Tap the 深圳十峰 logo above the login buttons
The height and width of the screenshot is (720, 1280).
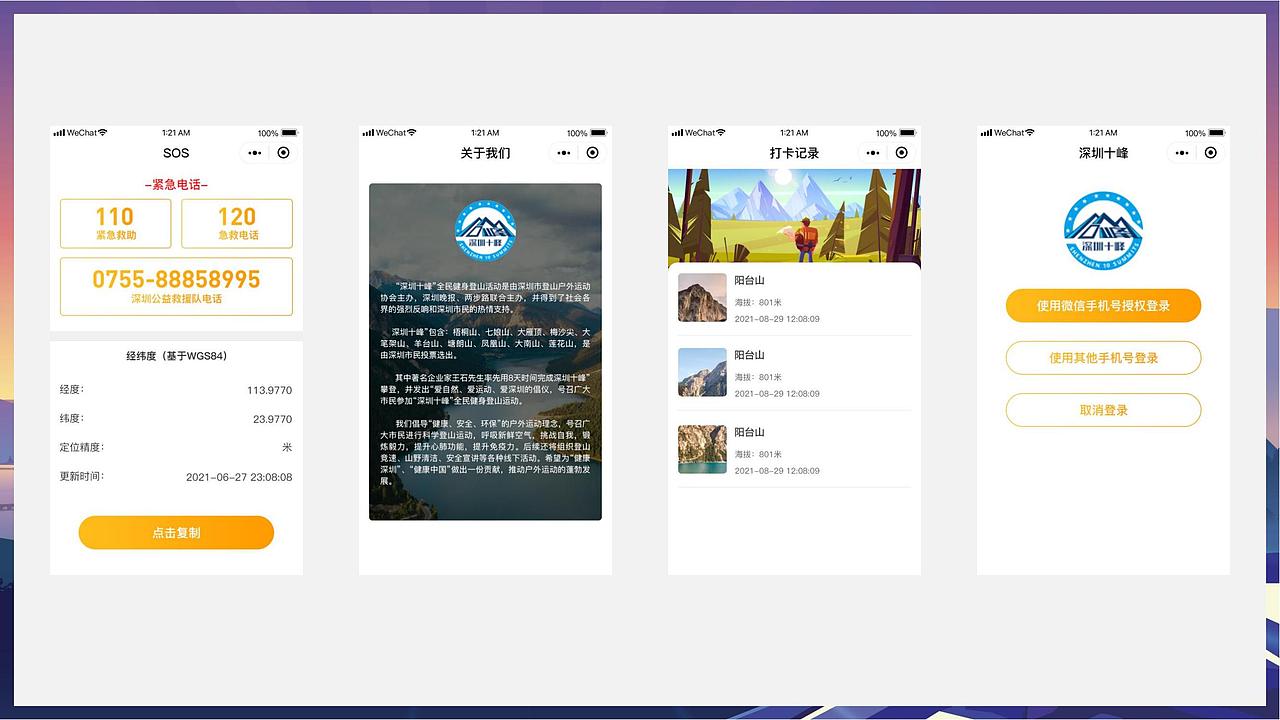tap(1103, 231)
